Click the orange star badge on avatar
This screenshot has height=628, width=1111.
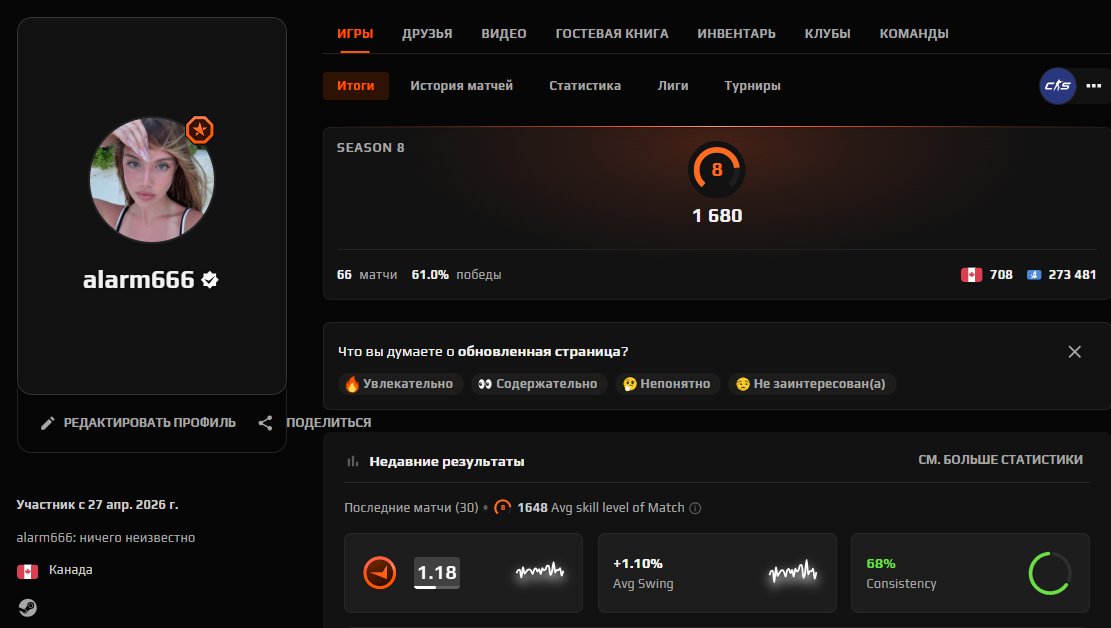pyautogui.click(x=200, y=130)
